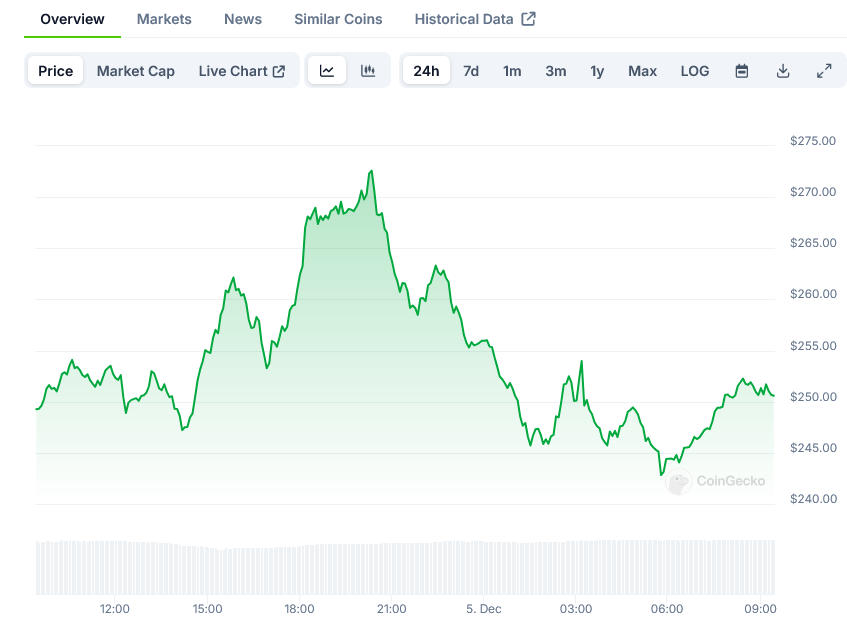
Task: Switch chart to Market Cap
Action: coord(135,71)
